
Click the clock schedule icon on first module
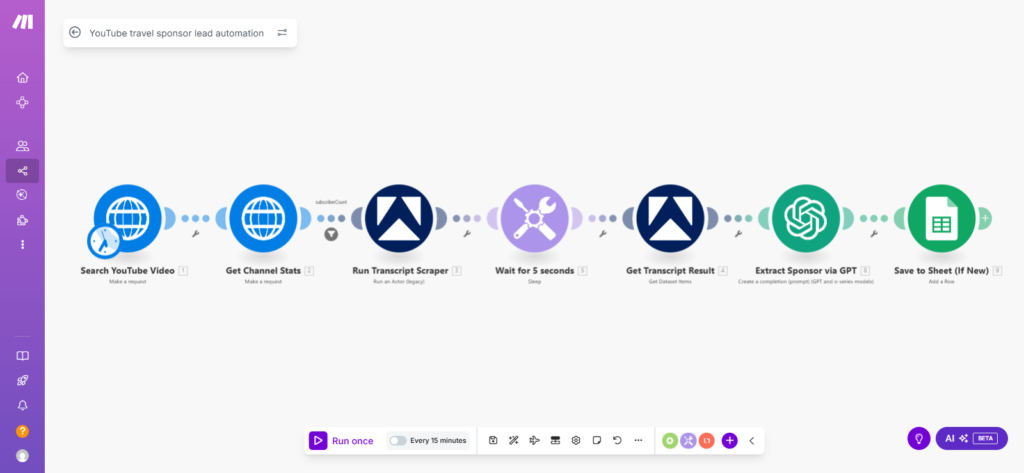tap(104, 242)
